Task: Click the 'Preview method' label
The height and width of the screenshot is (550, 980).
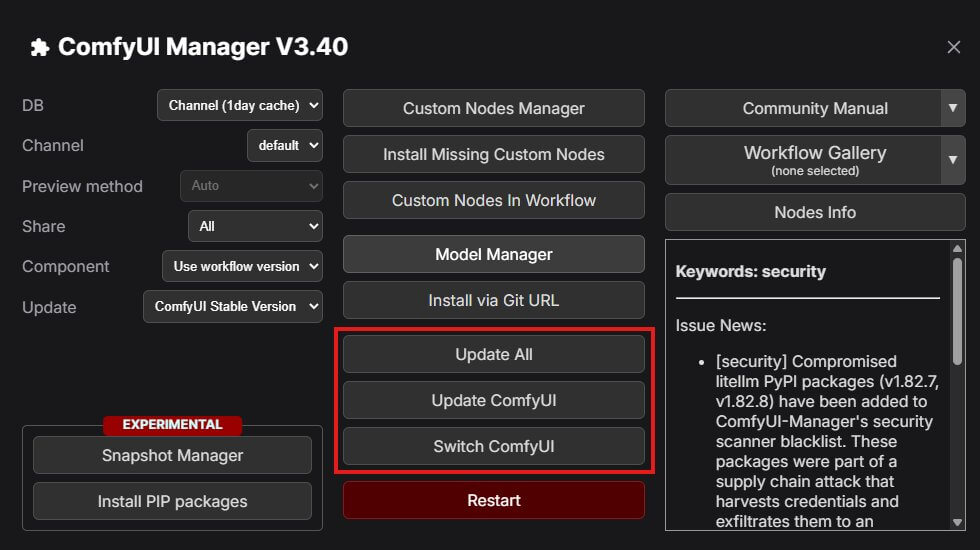Action: (82, 186)
